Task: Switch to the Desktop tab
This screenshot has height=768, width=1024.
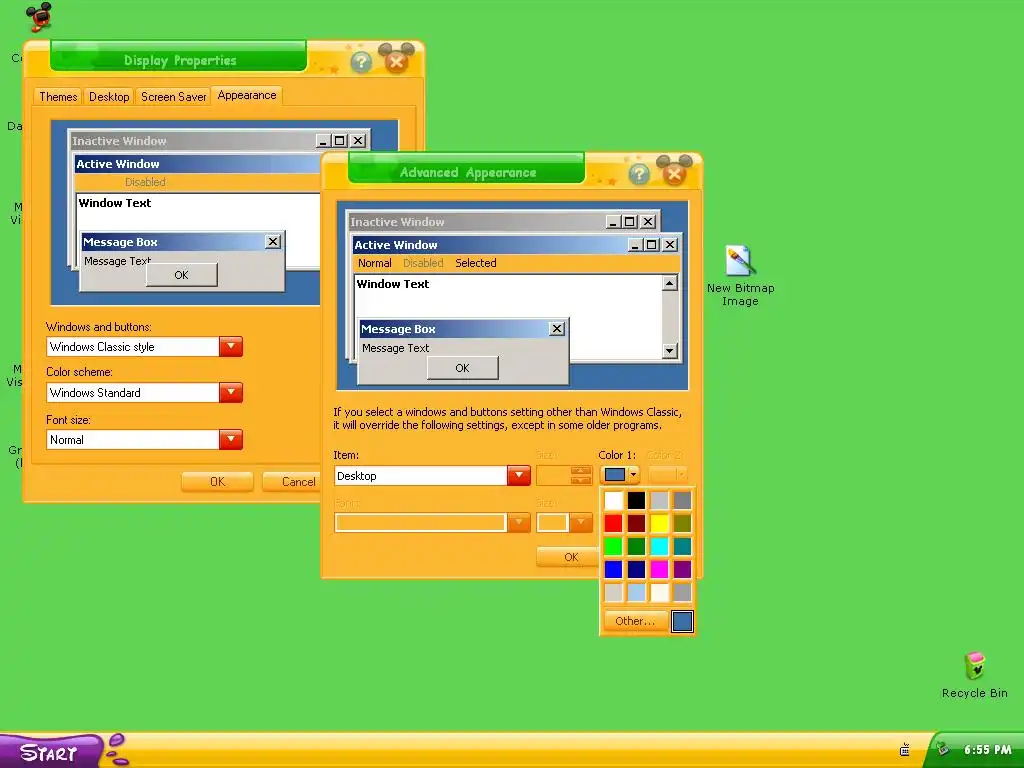Action: (109, 97)
